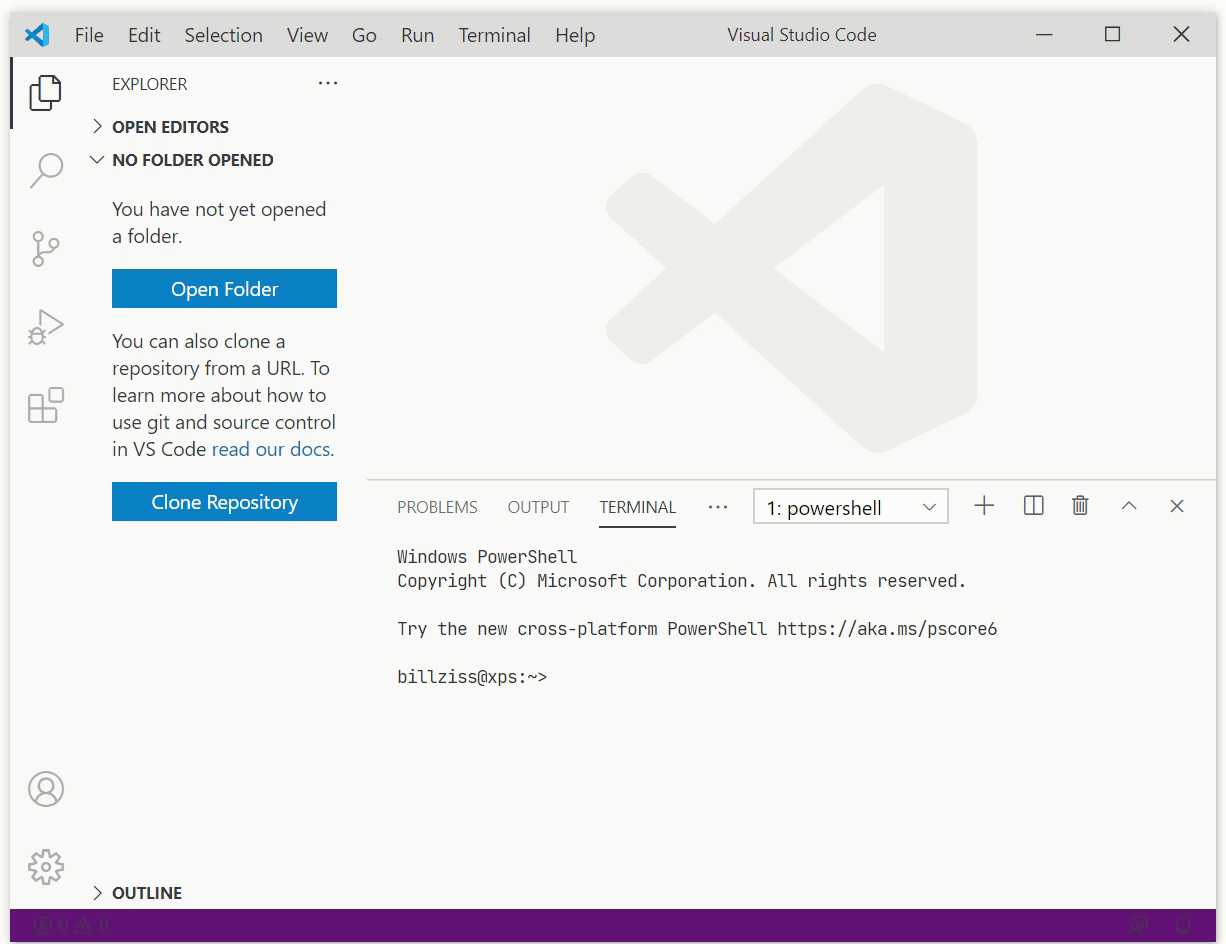This screenshot has width=1226, height=944.
Task: Create a new terminal with plus icon
Action: tap(984, 506)
